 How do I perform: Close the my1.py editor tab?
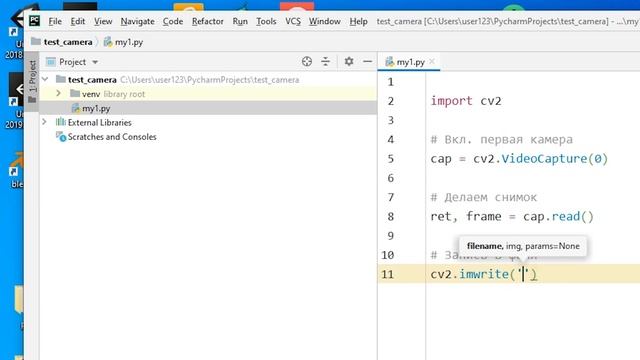[432, 62]
